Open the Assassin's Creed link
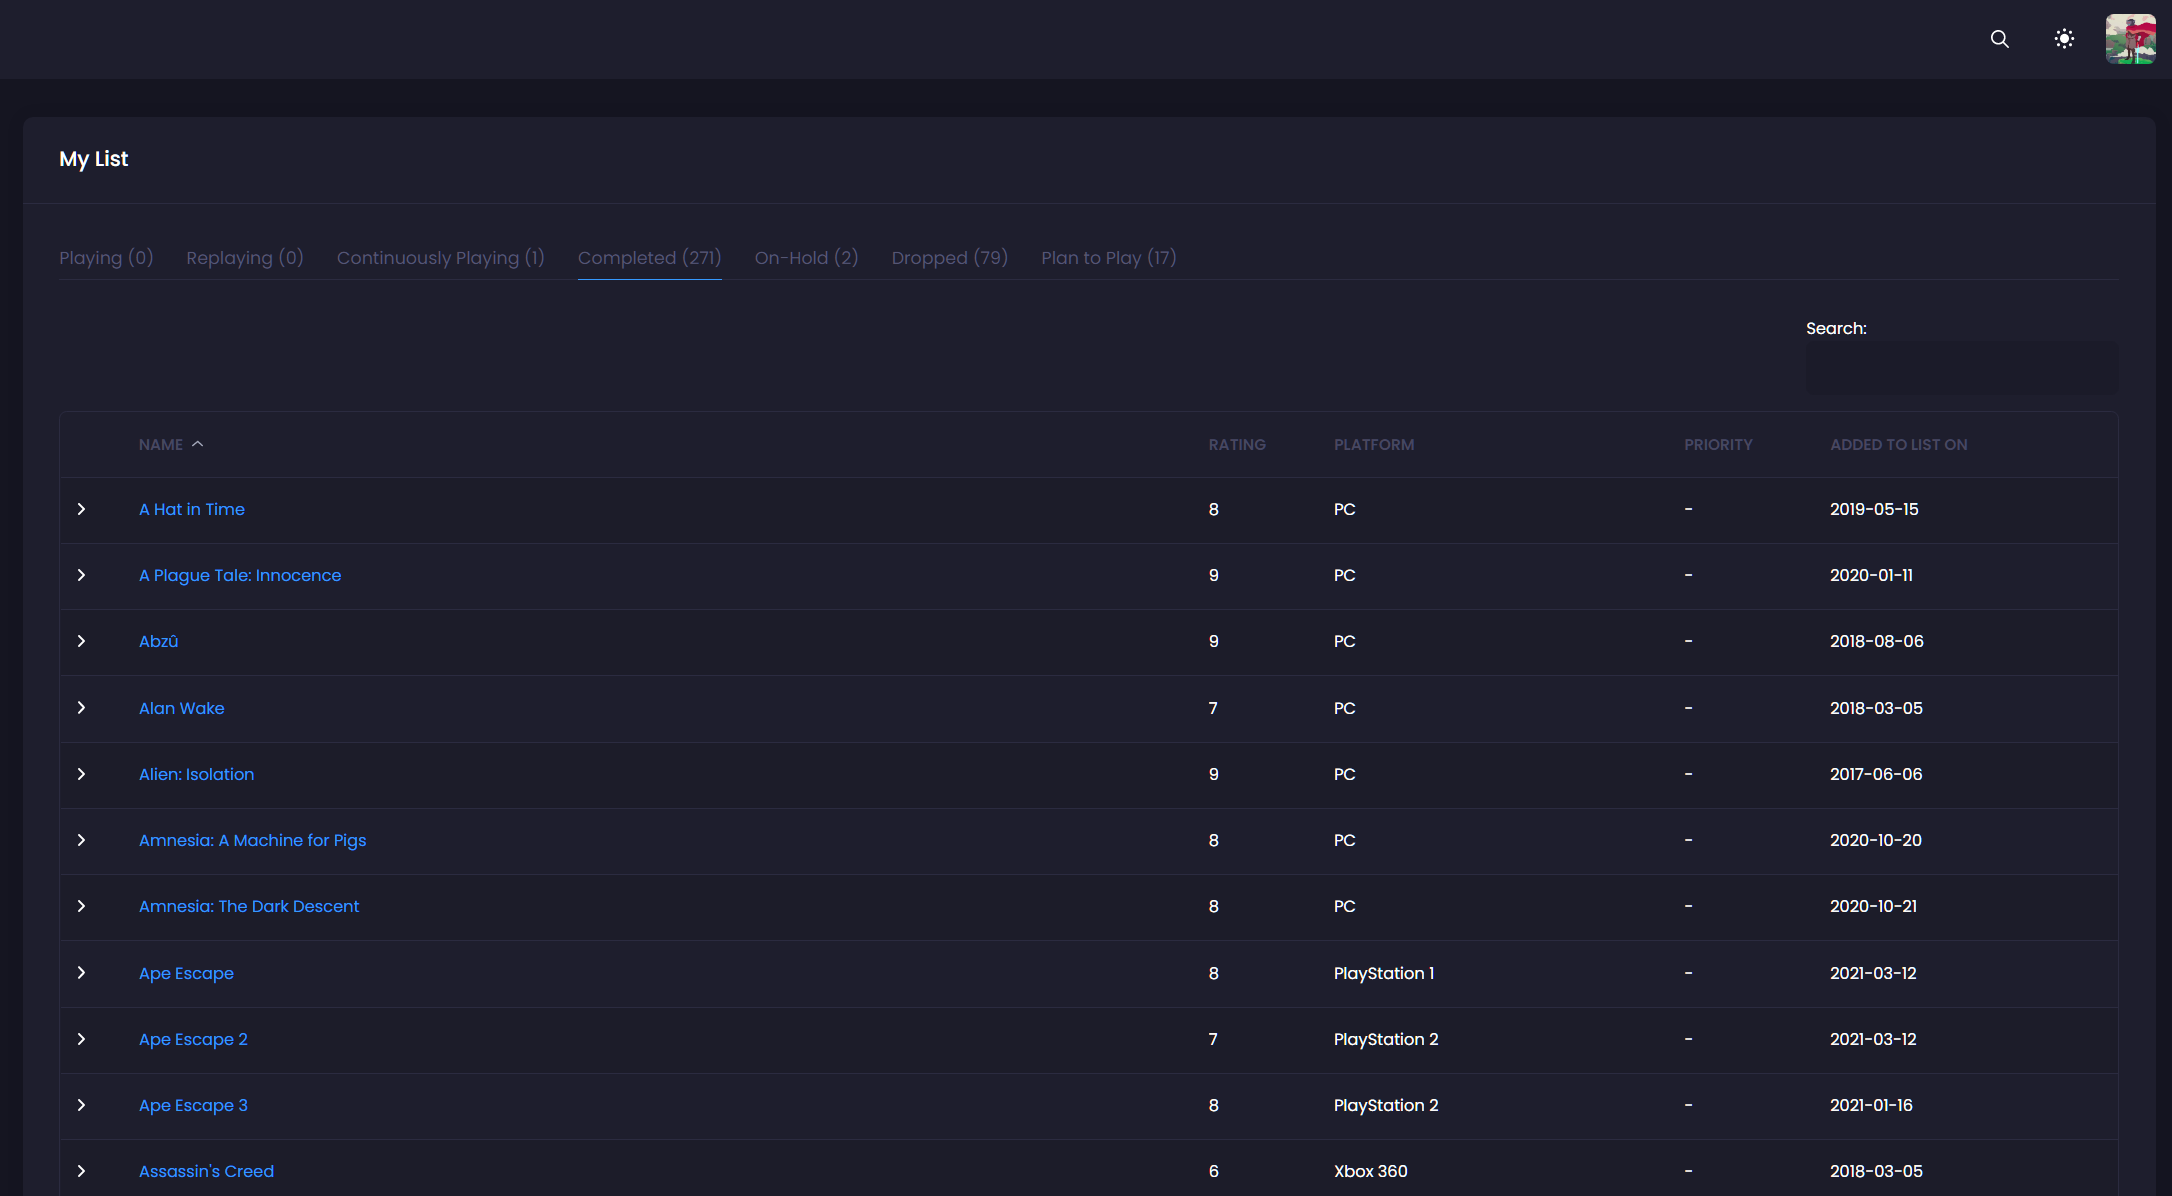The width and height of the screenshot is (2172, 1196). pos(206,1171)
